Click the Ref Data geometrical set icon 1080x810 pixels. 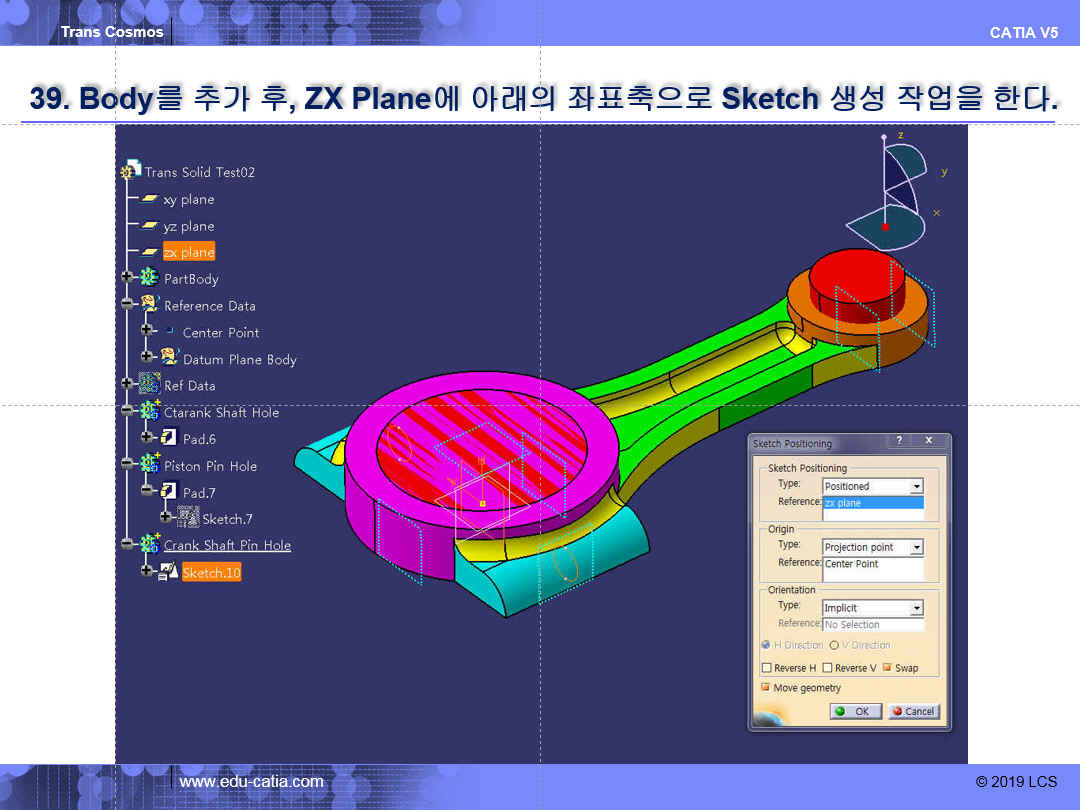pos(149,385)
